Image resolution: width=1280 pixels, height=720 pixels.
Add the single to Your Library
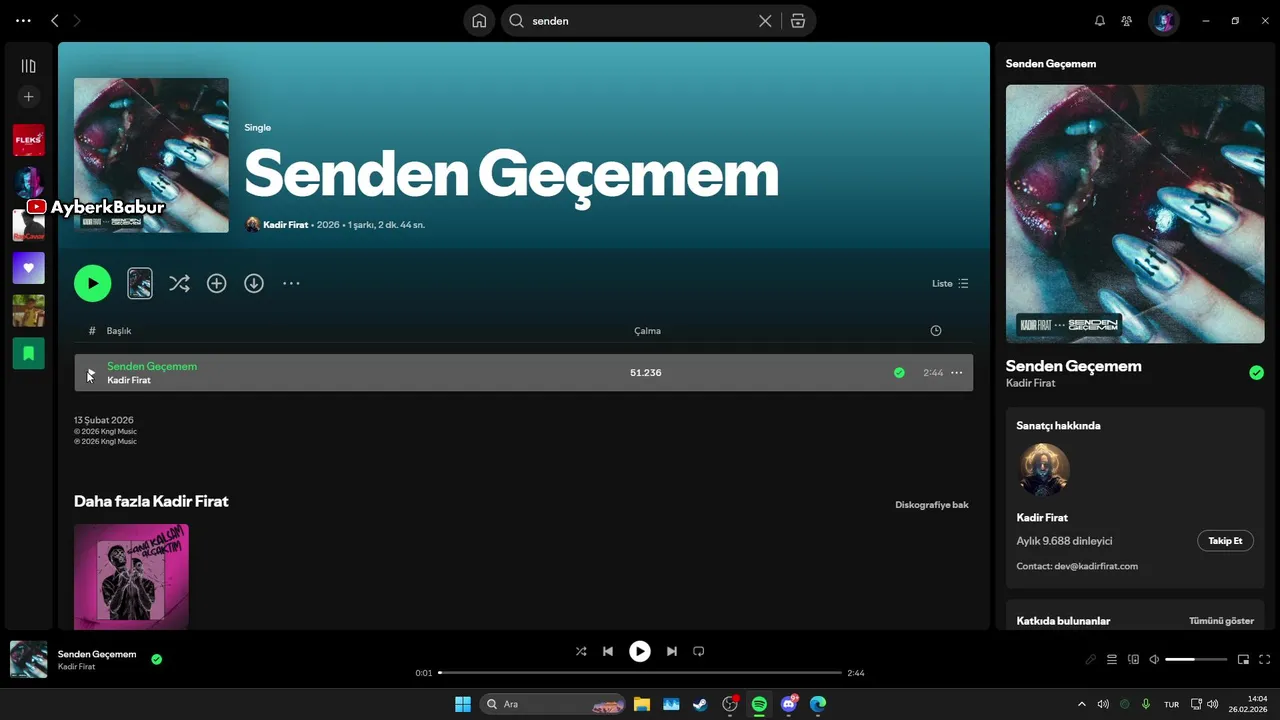pyautogui.click(x=216, y=283)
